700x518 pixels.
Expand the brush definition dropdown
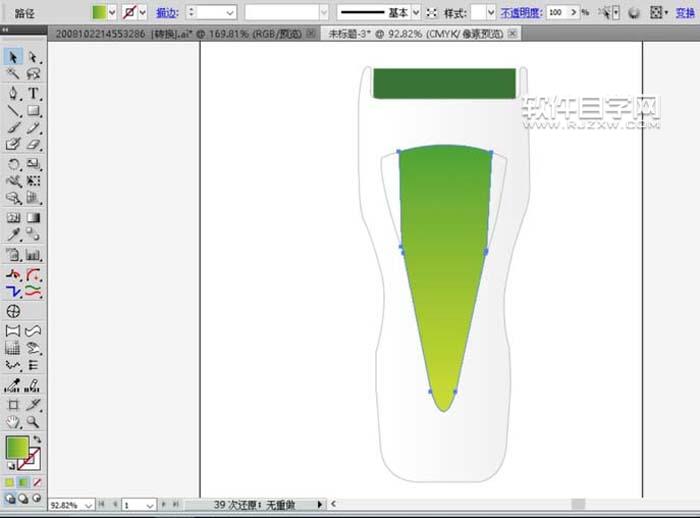[324, 13]
